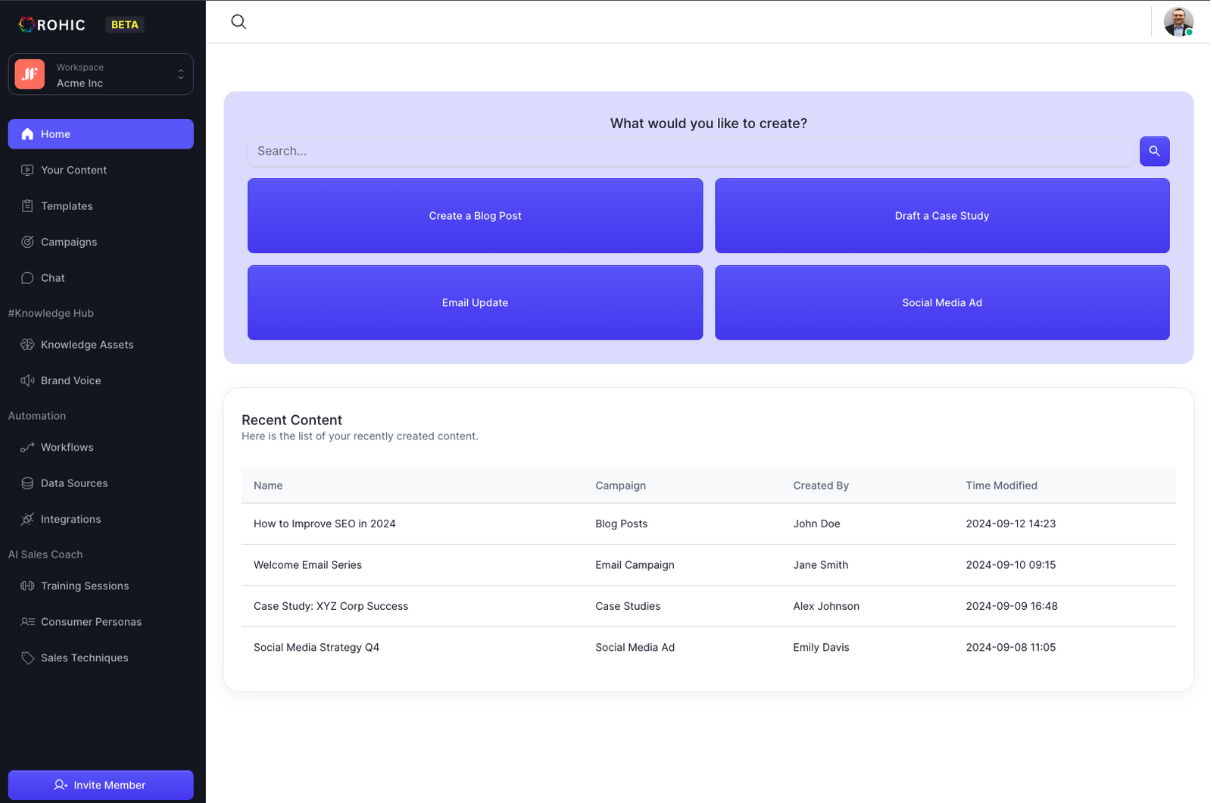Click Create a Blog Post button
The image size is (1212, 803).
[475, 216]
